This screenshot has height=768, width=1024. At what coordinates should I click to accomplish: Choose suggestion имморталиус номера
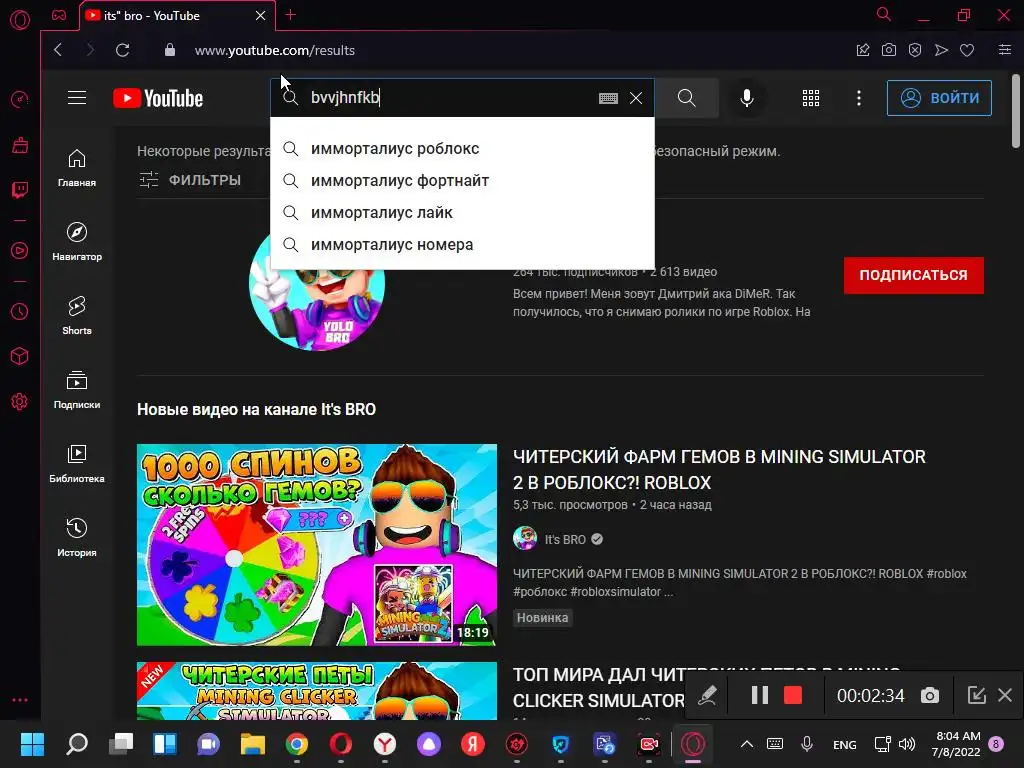462,244
